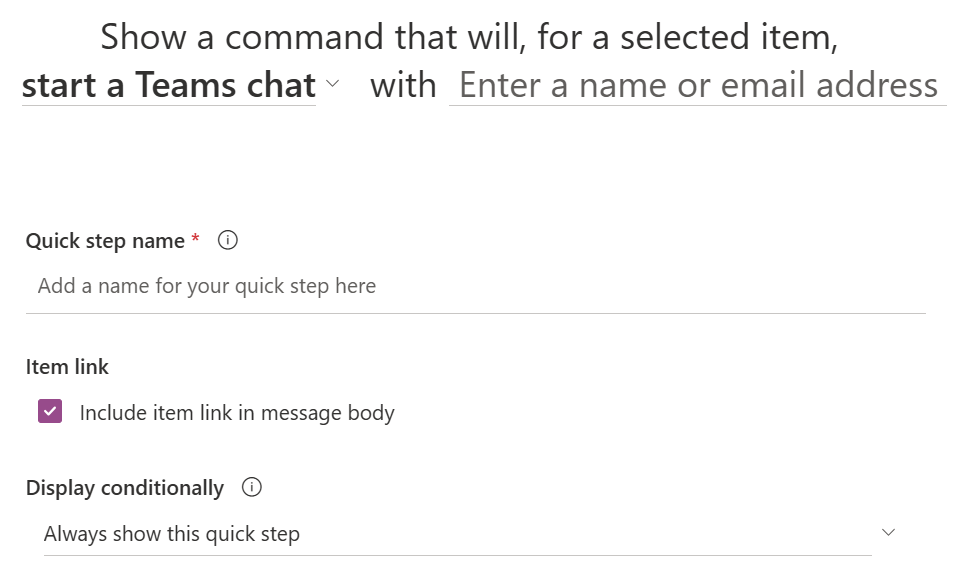Click the info icon next to Quick step name
Screen dimensions: 963x583
228,241
